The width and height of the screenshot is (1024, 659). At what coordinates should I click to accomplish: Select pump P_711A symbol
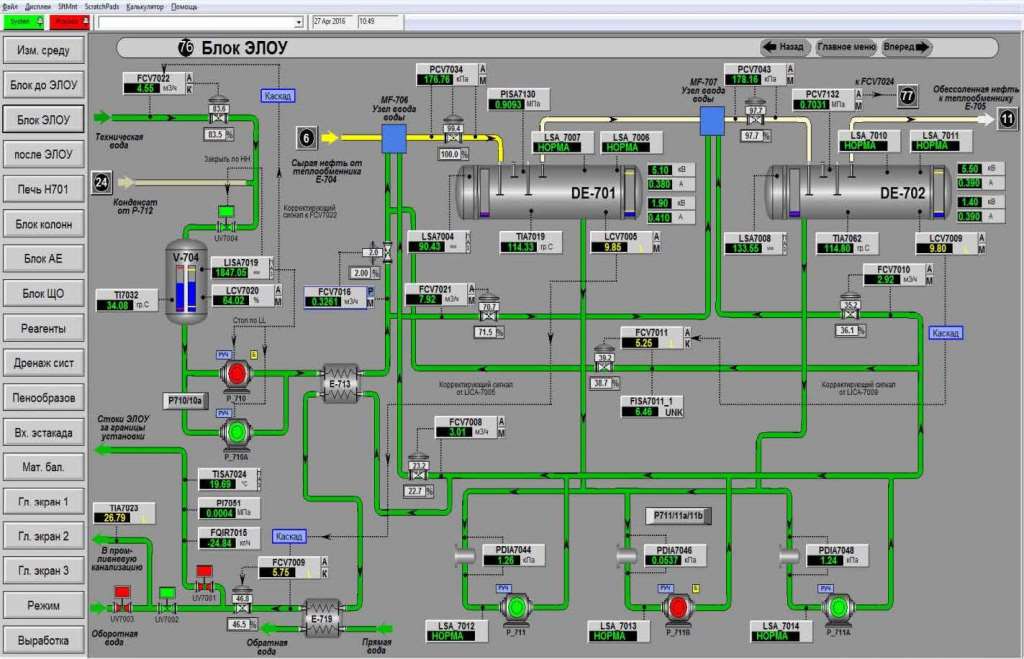click(837, 607)
